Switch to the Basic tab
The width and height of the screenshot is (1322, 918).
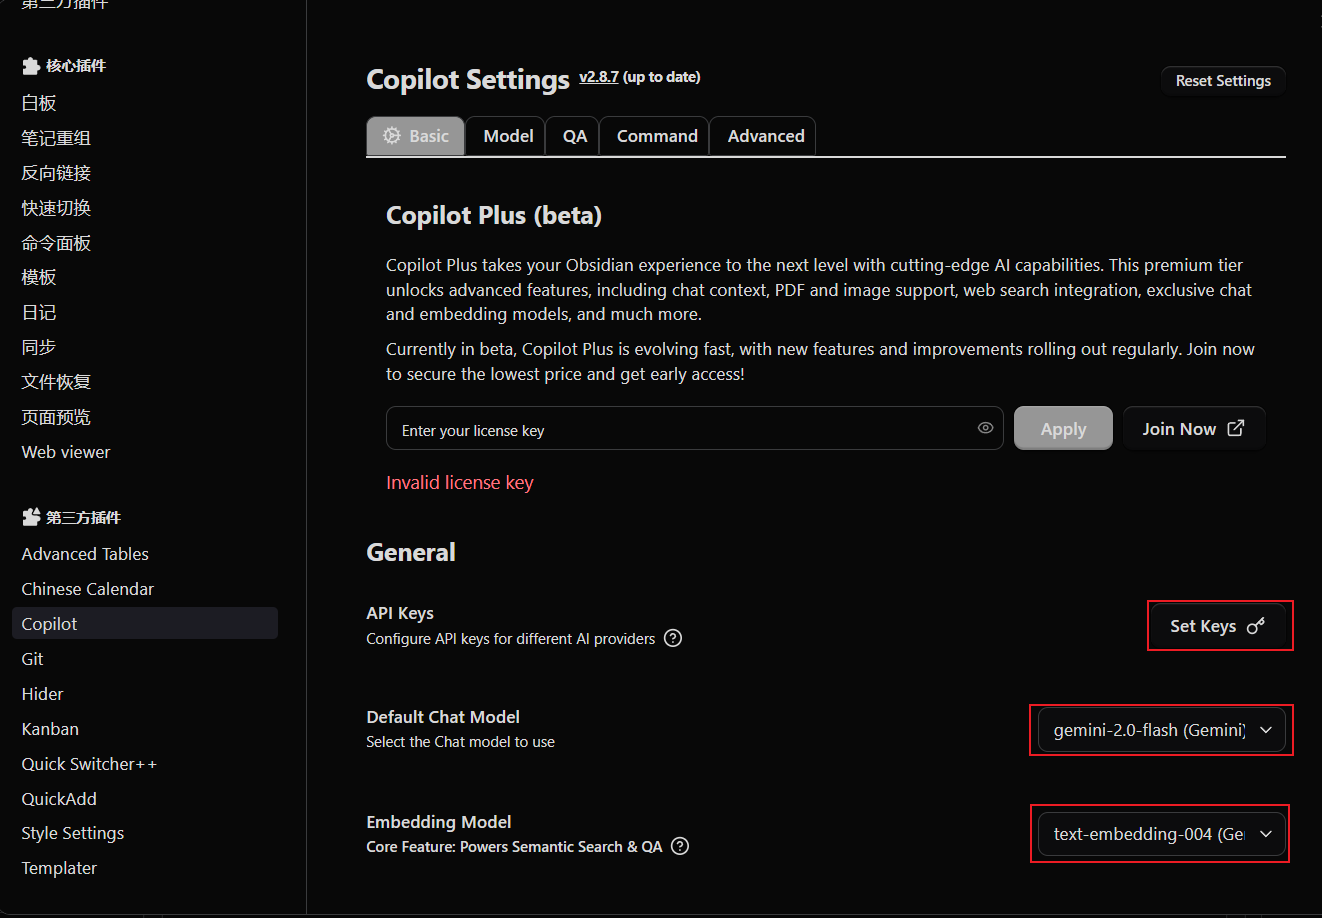pos(416,136)
